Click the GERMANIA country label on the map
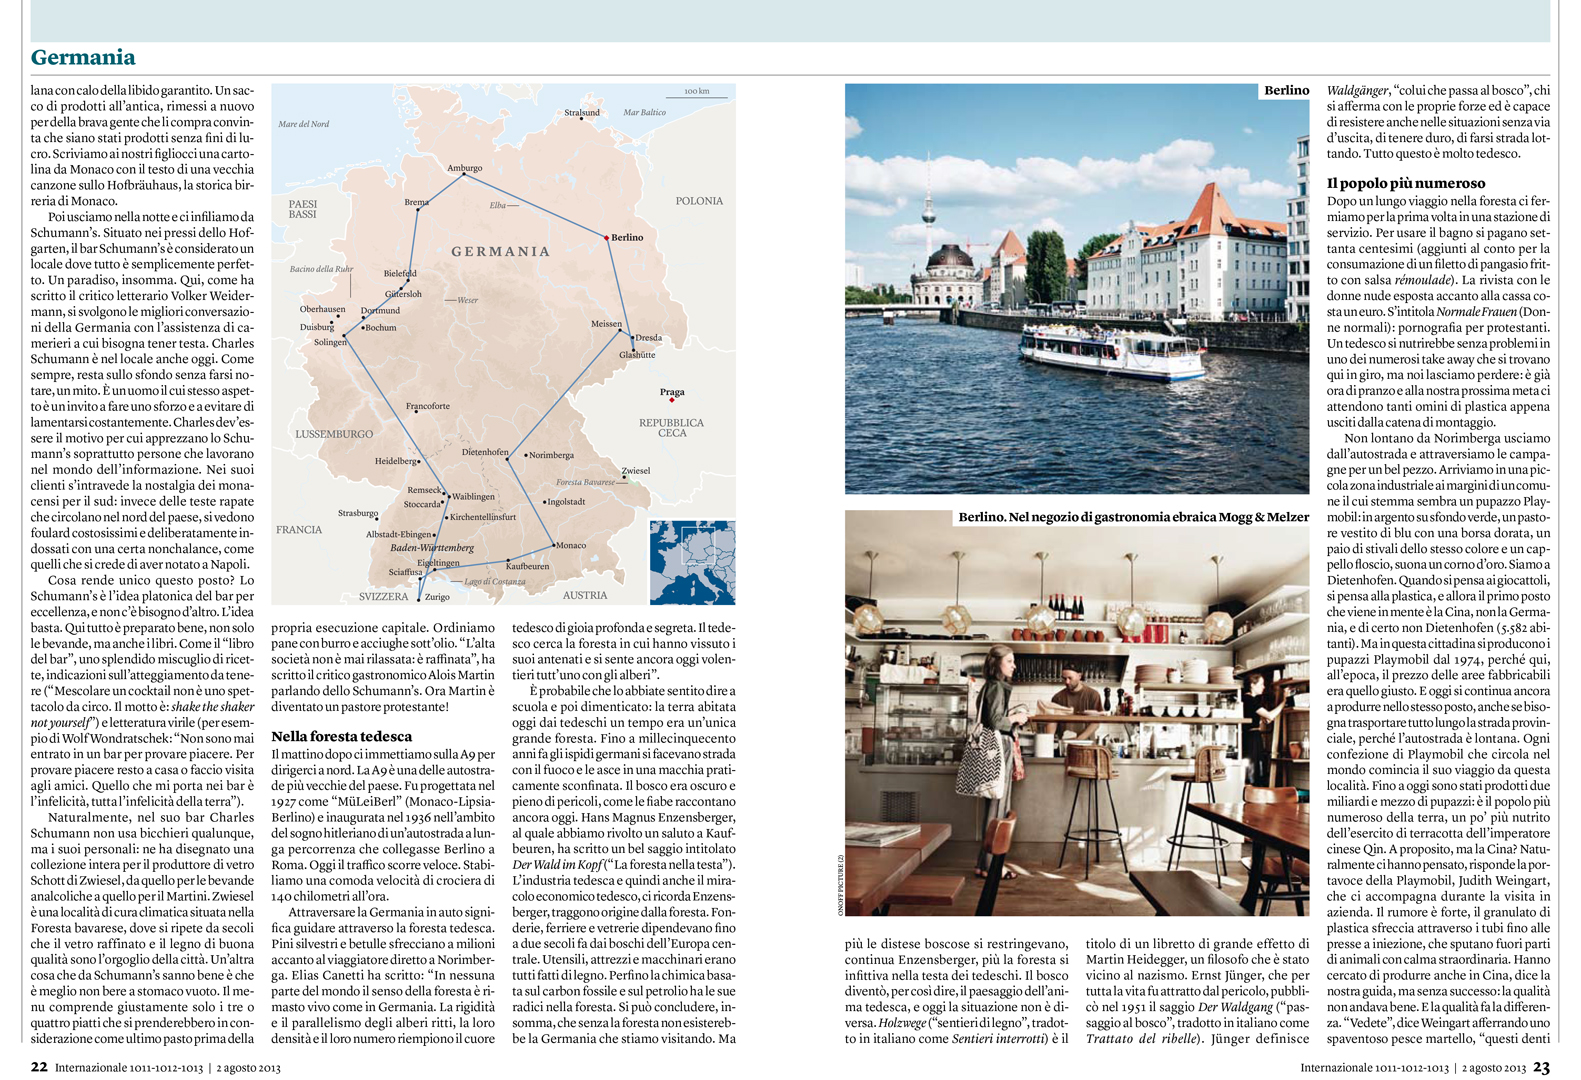Image resolution: width=1581 pixels, height=1080 pixels. [x=500, y=252]
